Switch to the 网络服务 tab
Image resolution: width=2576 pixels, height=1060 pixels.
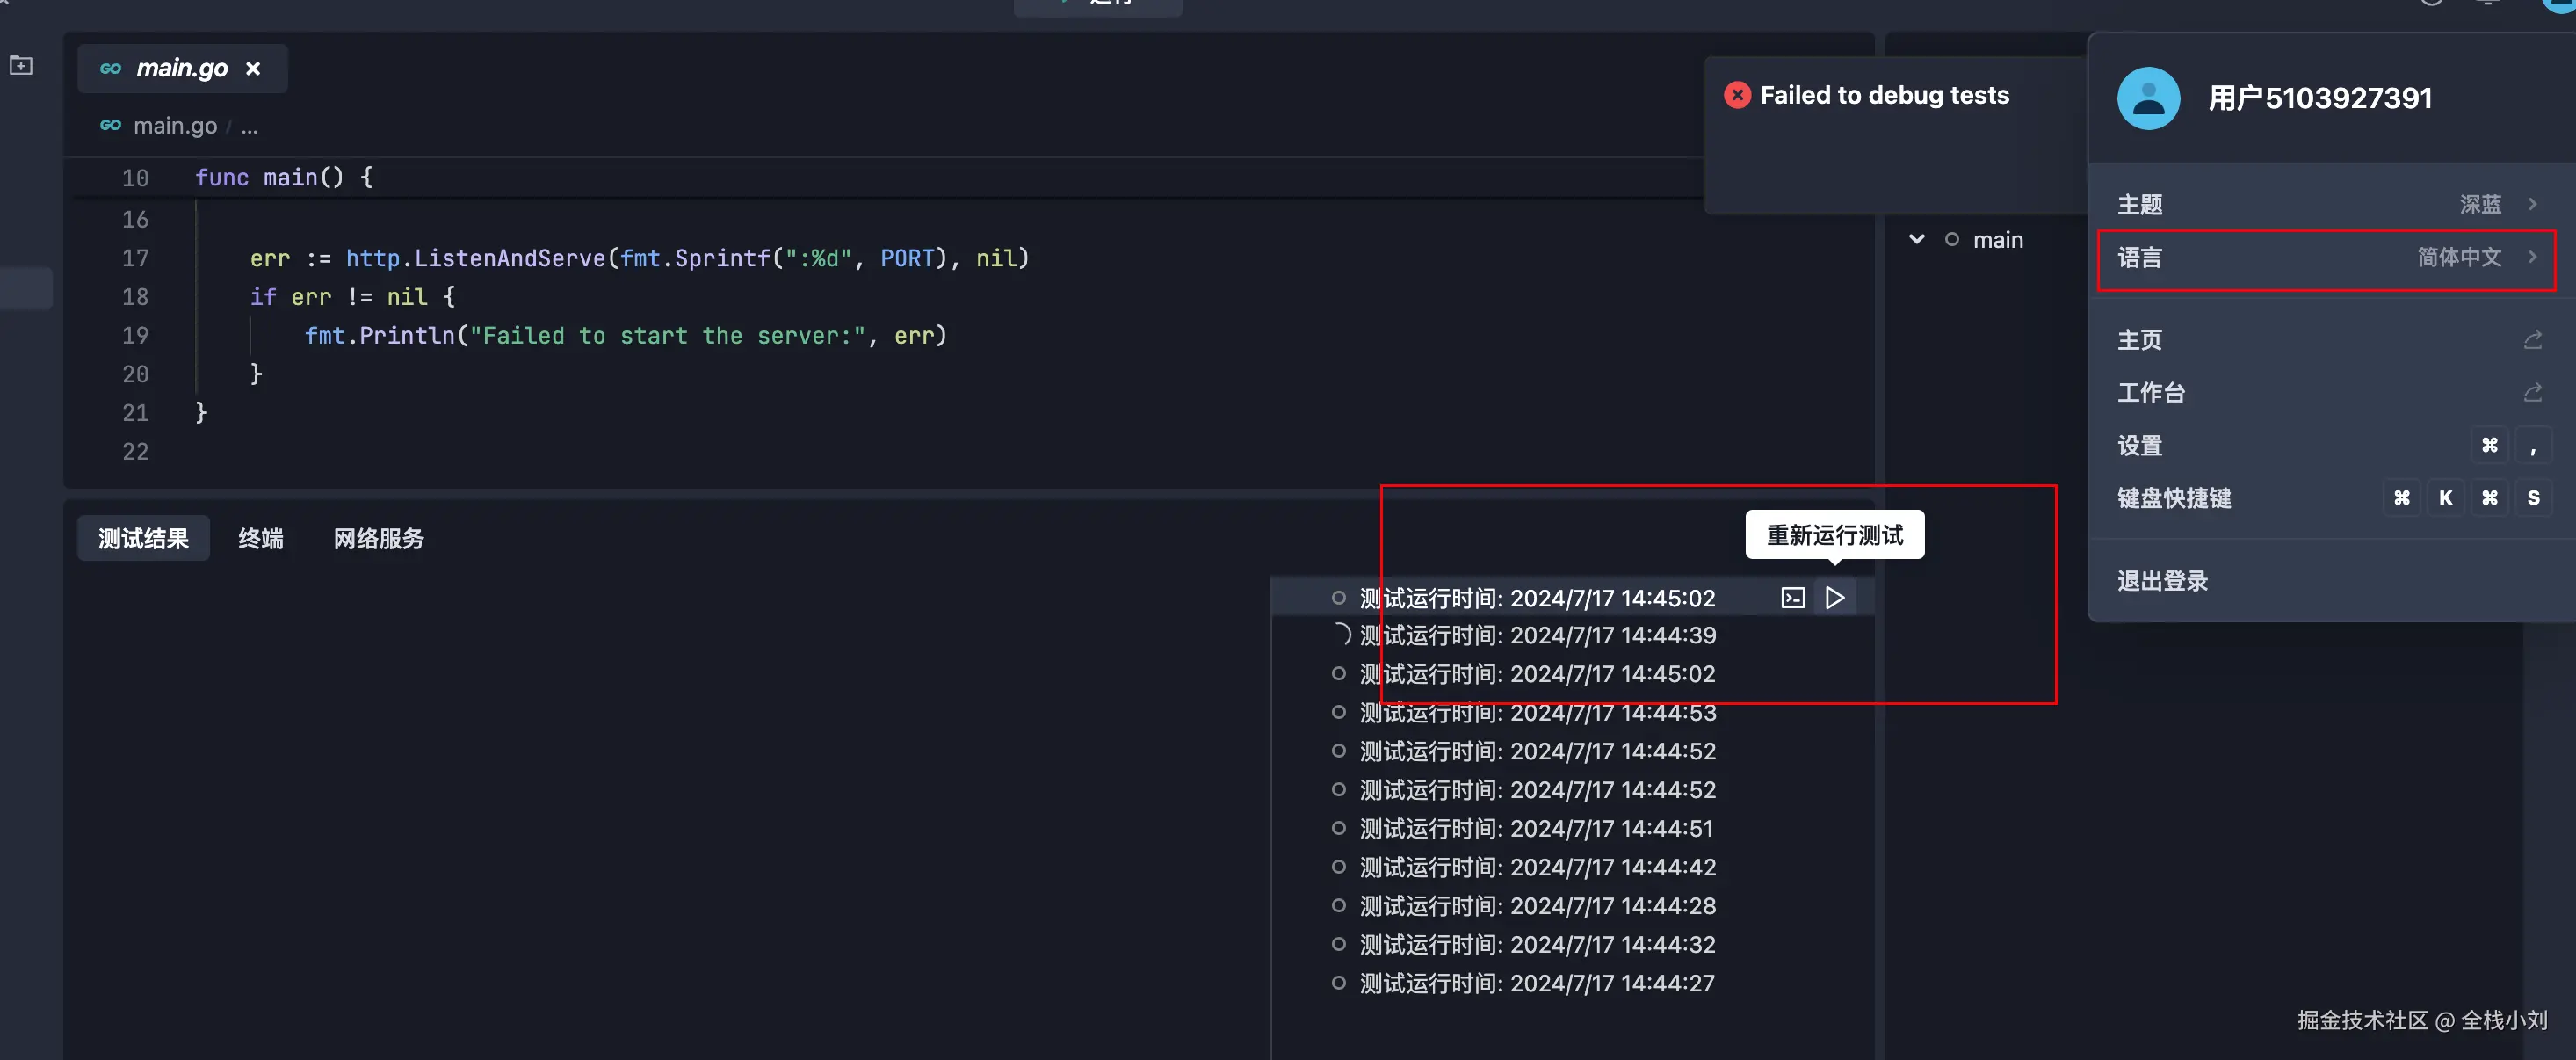coord(378,538)
